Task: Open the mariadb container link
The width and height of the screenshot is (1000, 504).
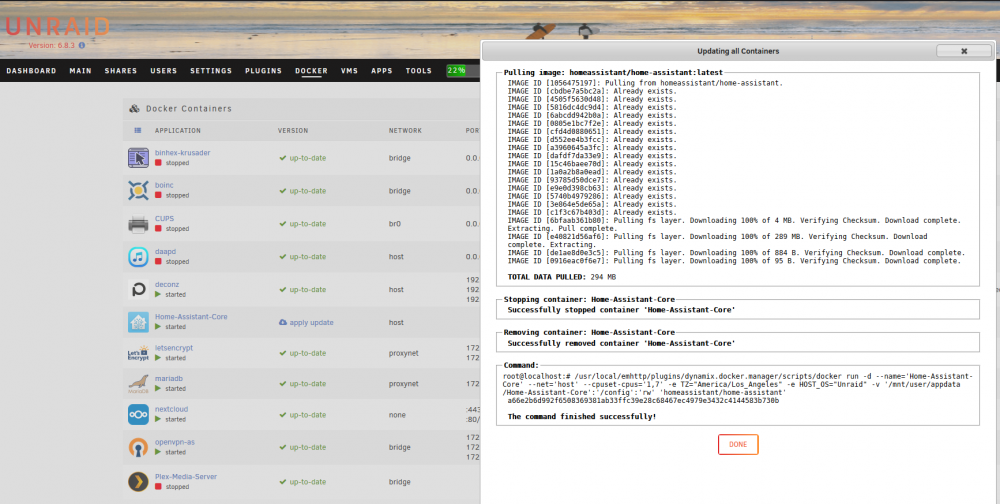Action: pos(169,378)
